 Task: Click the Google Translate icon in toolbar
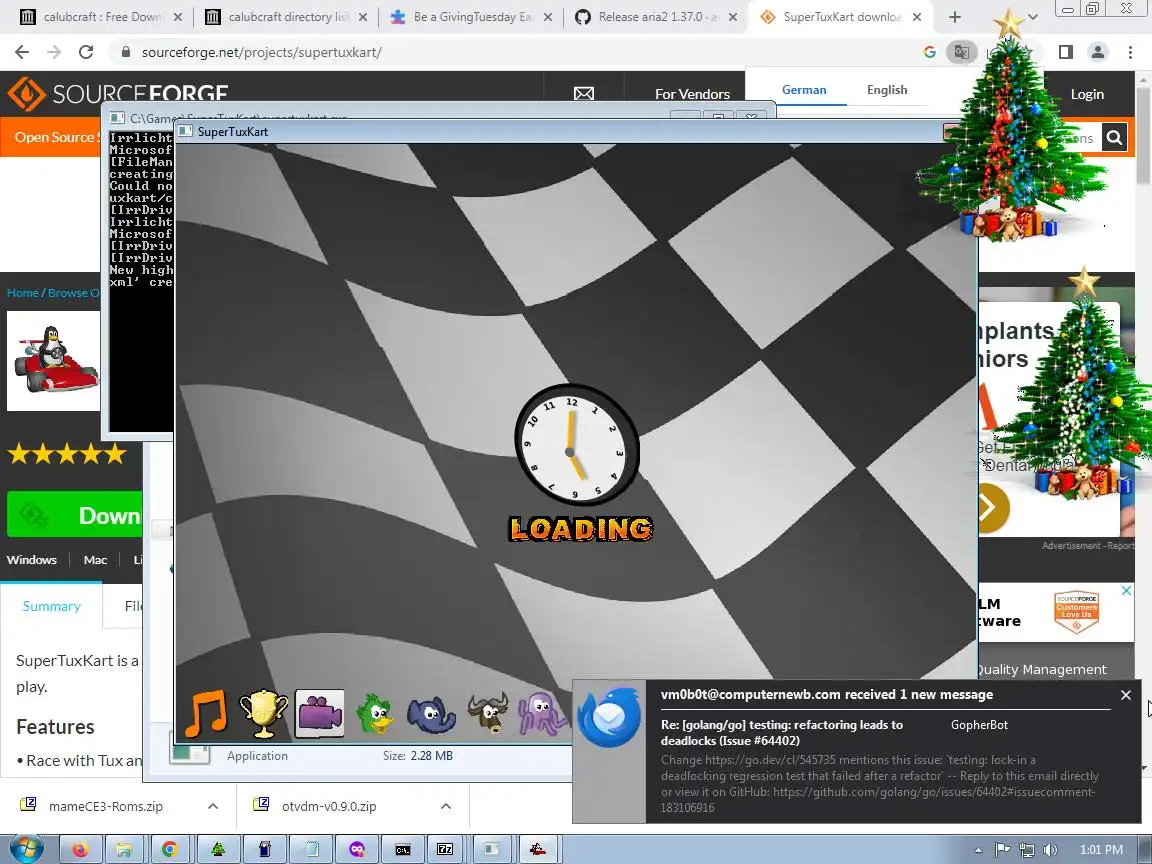(x=961, y=52)
